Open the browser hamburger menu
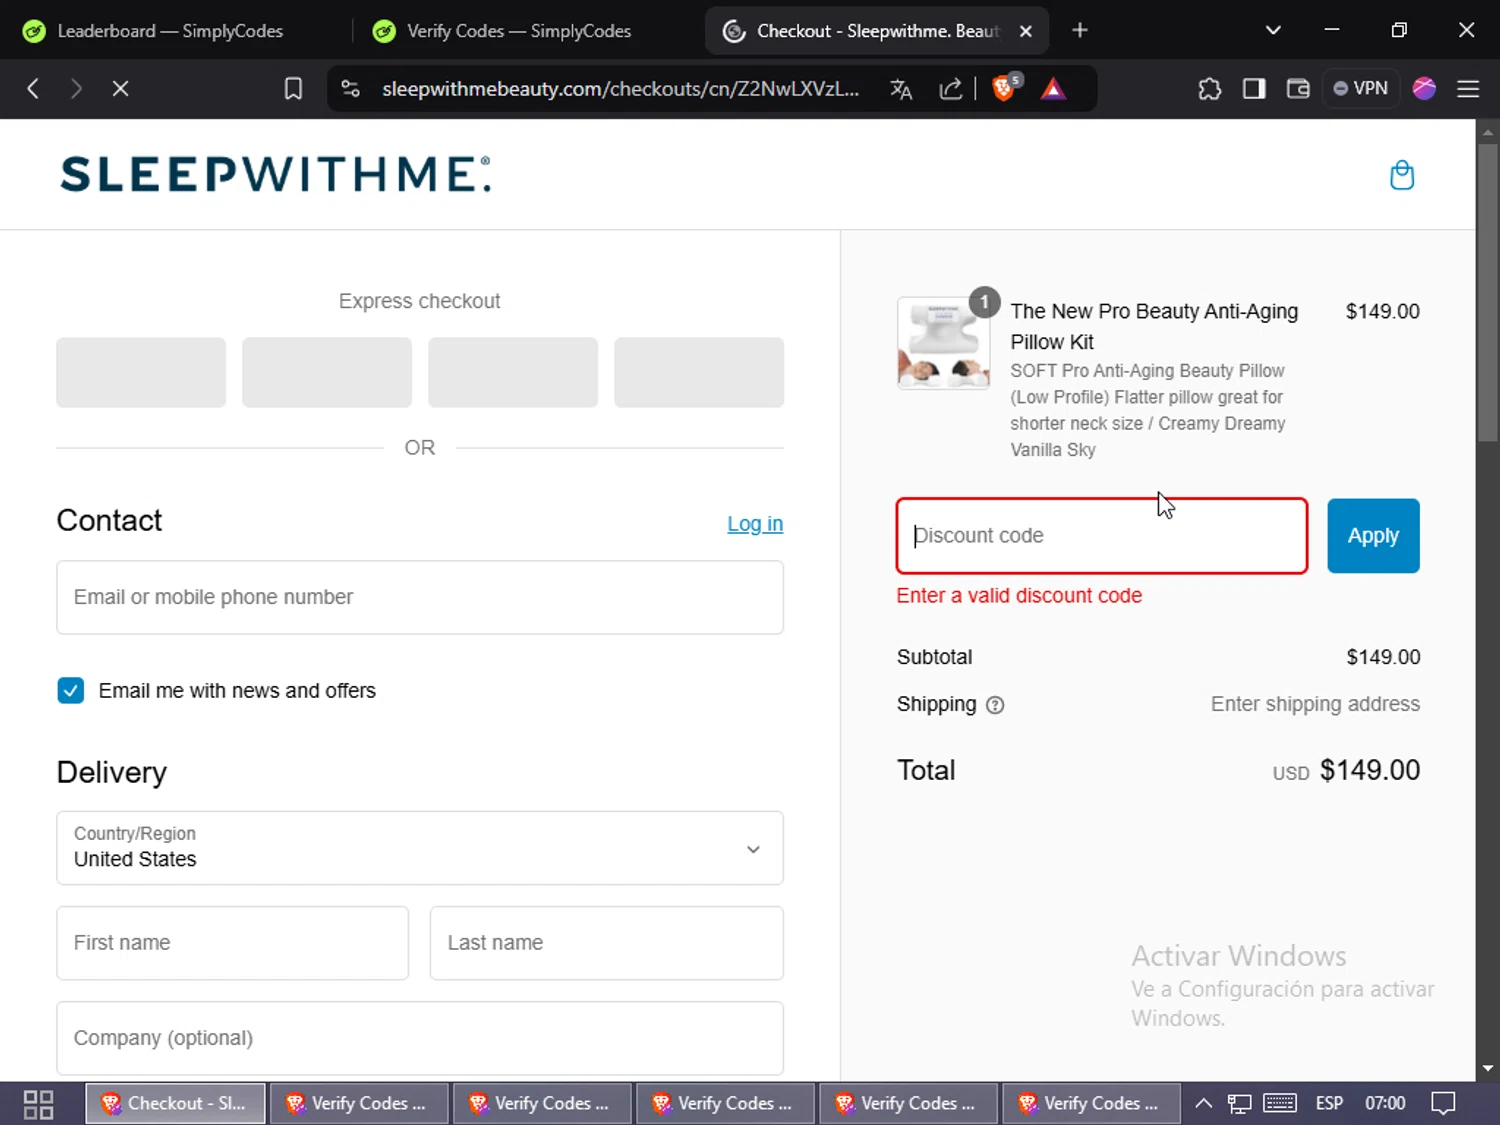The image size is (1500, 1125). 1468,89
